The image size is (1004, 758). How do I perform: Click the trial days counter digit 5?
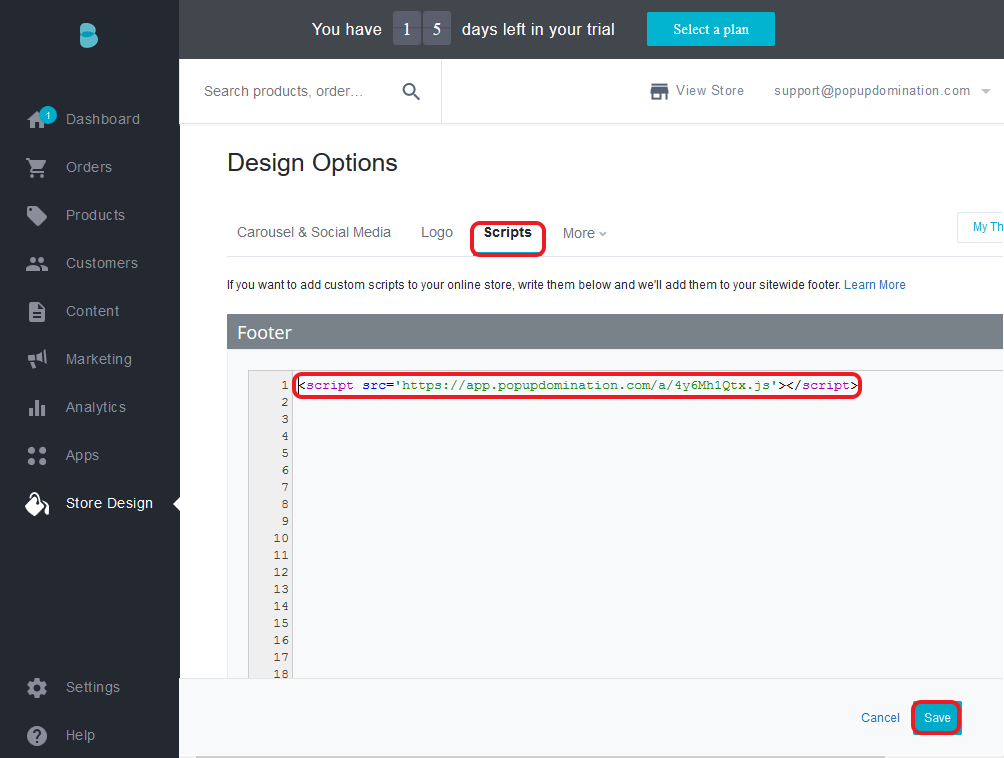click(437, 29)
